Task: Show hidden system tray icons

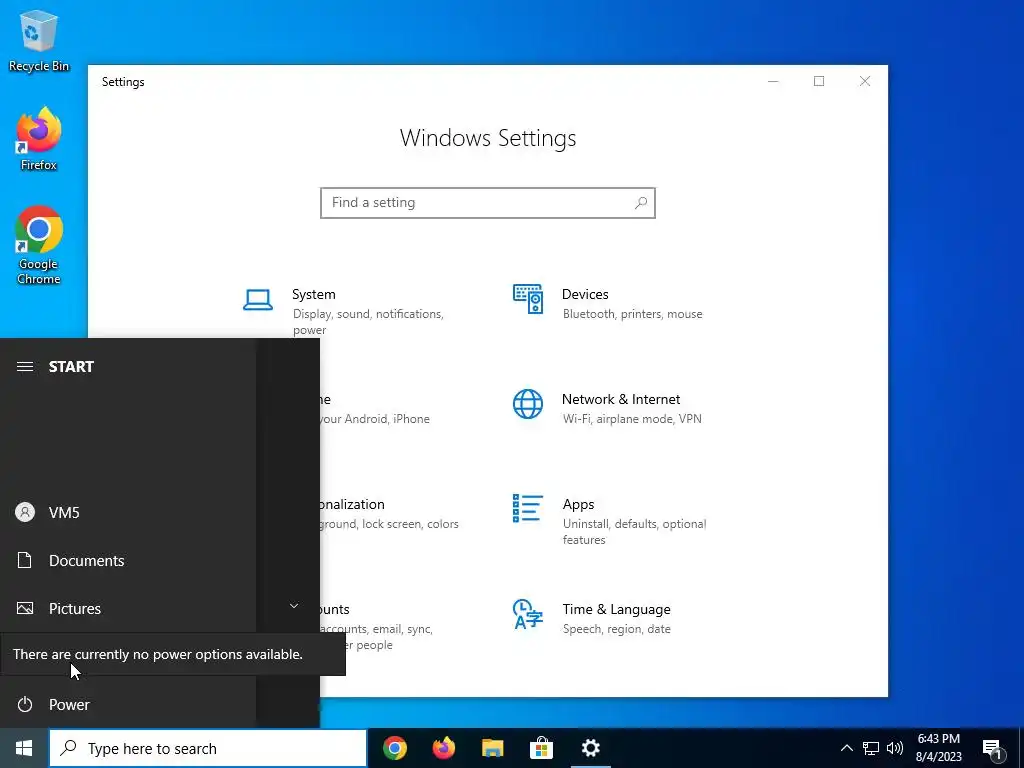Action: pyautogui.click(x=846, y=748)
